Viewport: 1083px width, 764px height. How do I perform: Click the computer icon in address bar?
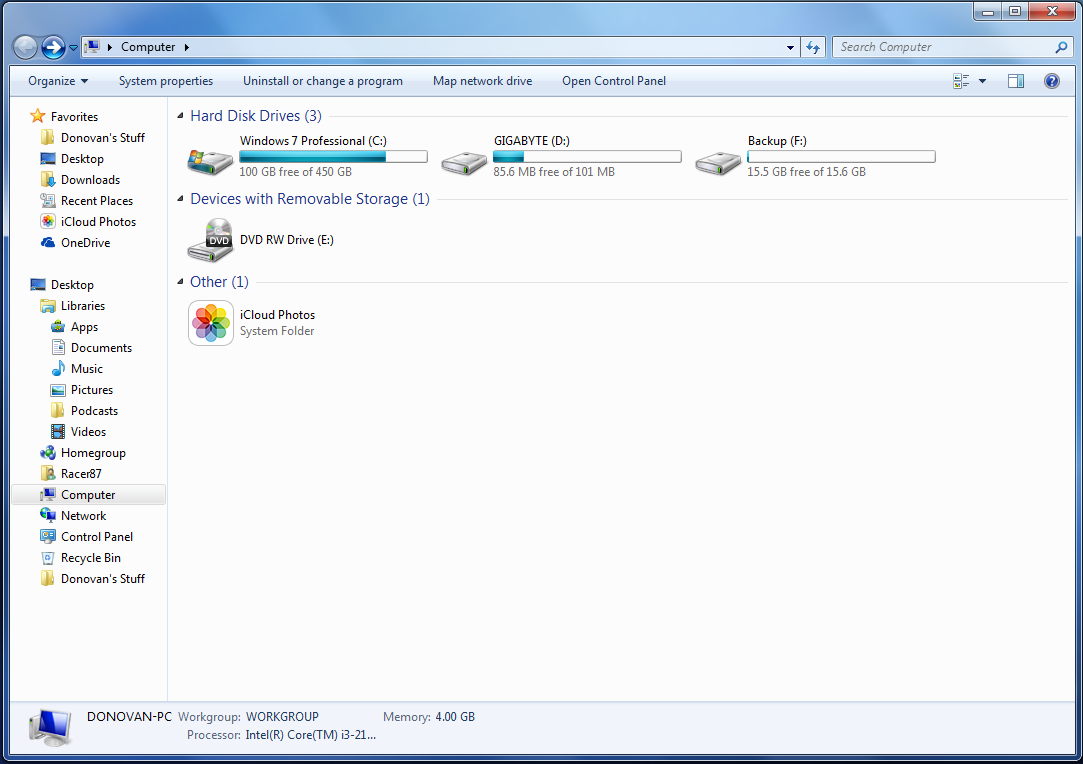pyautogui.click(x=92, y=46)
